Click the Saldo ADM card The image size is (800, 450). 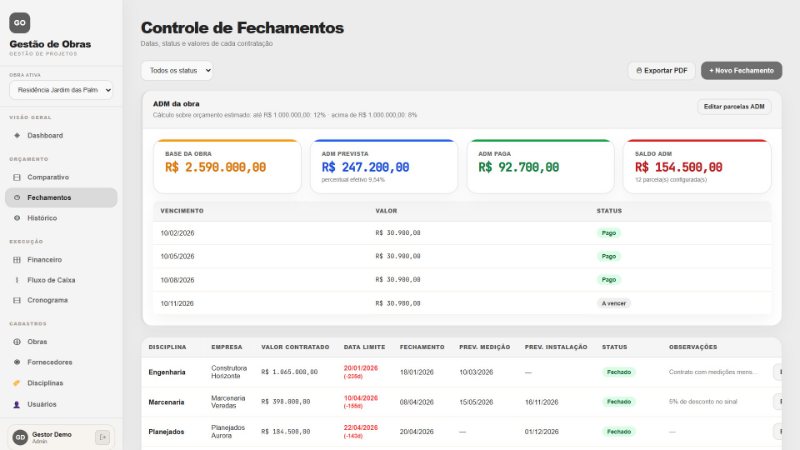pyautogui.click(x=697, y=166)
